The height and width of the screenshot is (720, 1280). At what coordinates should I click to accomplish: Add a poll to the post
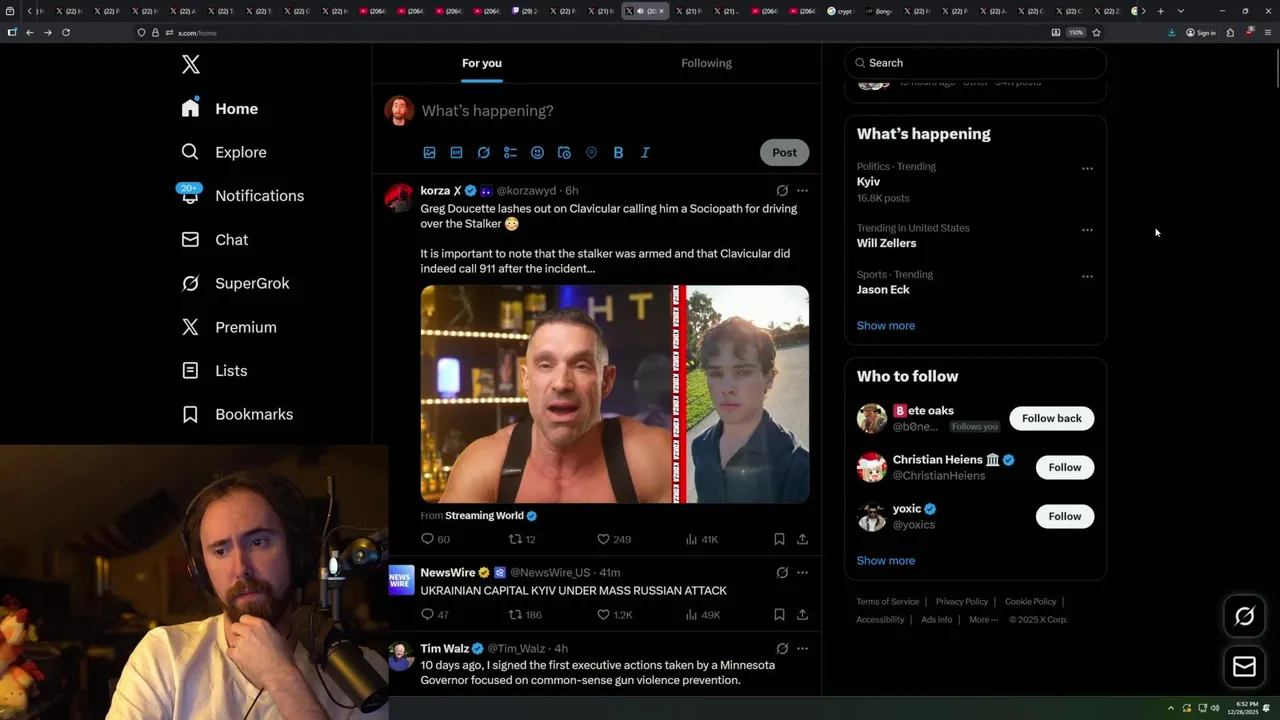(x=510, y=153)
